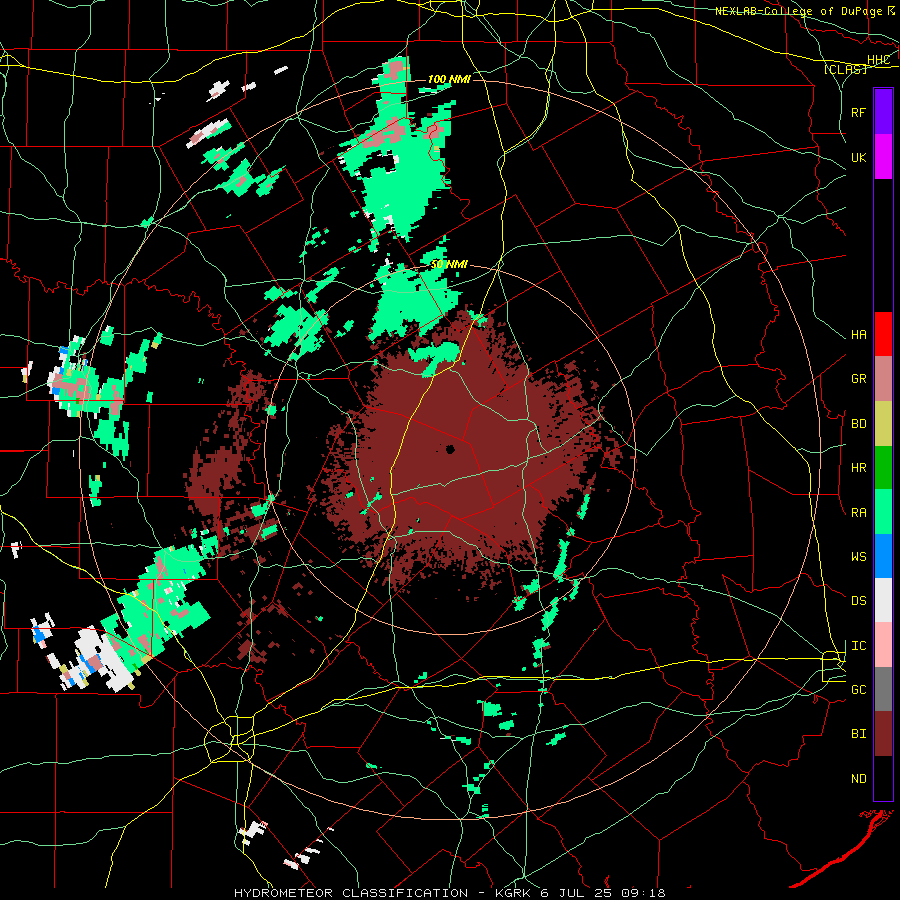Click the UK legend label
The height and width of the screenshot is (900, 900).
pos(858,157)
